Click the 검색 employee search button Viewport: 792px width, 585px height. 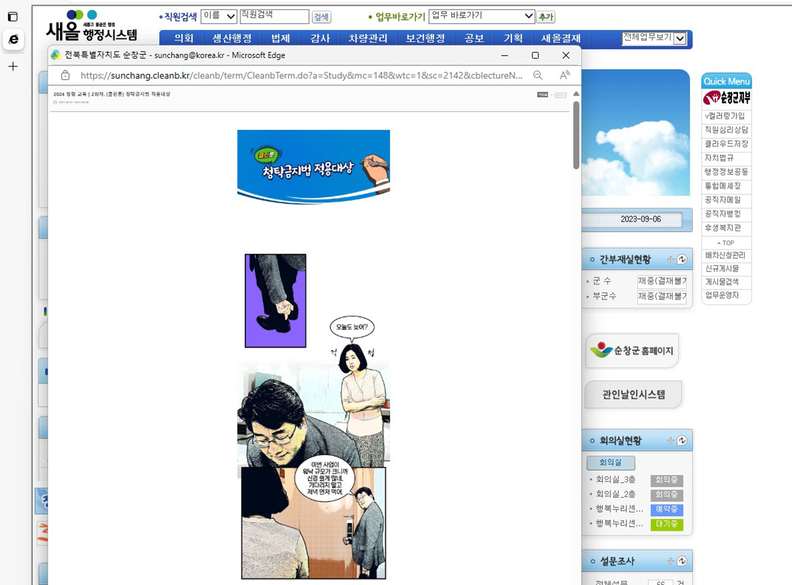click(x=321, y=17)
